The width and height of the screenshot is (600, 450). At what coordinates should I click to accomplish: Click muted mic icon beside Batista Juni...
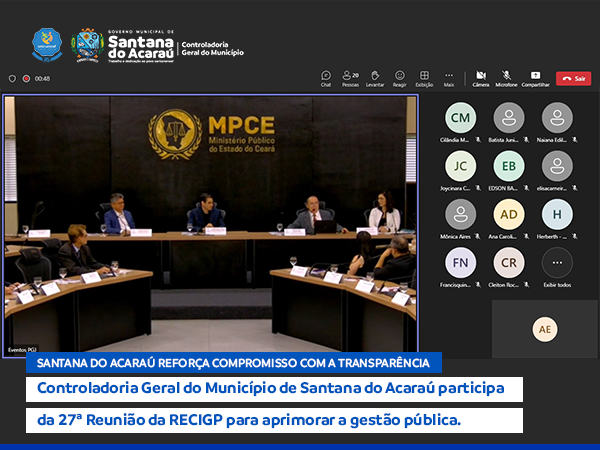pos(526,140)
